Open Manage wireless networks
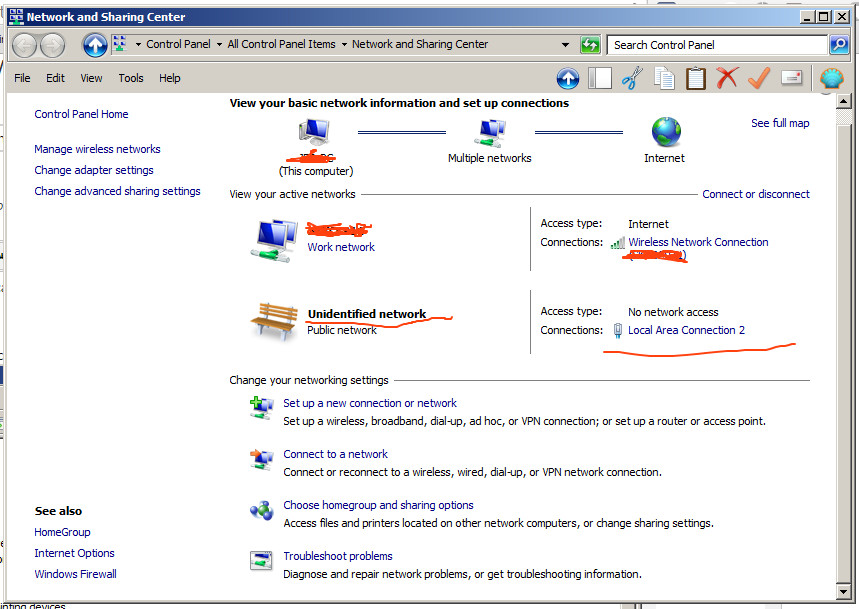859x609 pixels. 97,149
